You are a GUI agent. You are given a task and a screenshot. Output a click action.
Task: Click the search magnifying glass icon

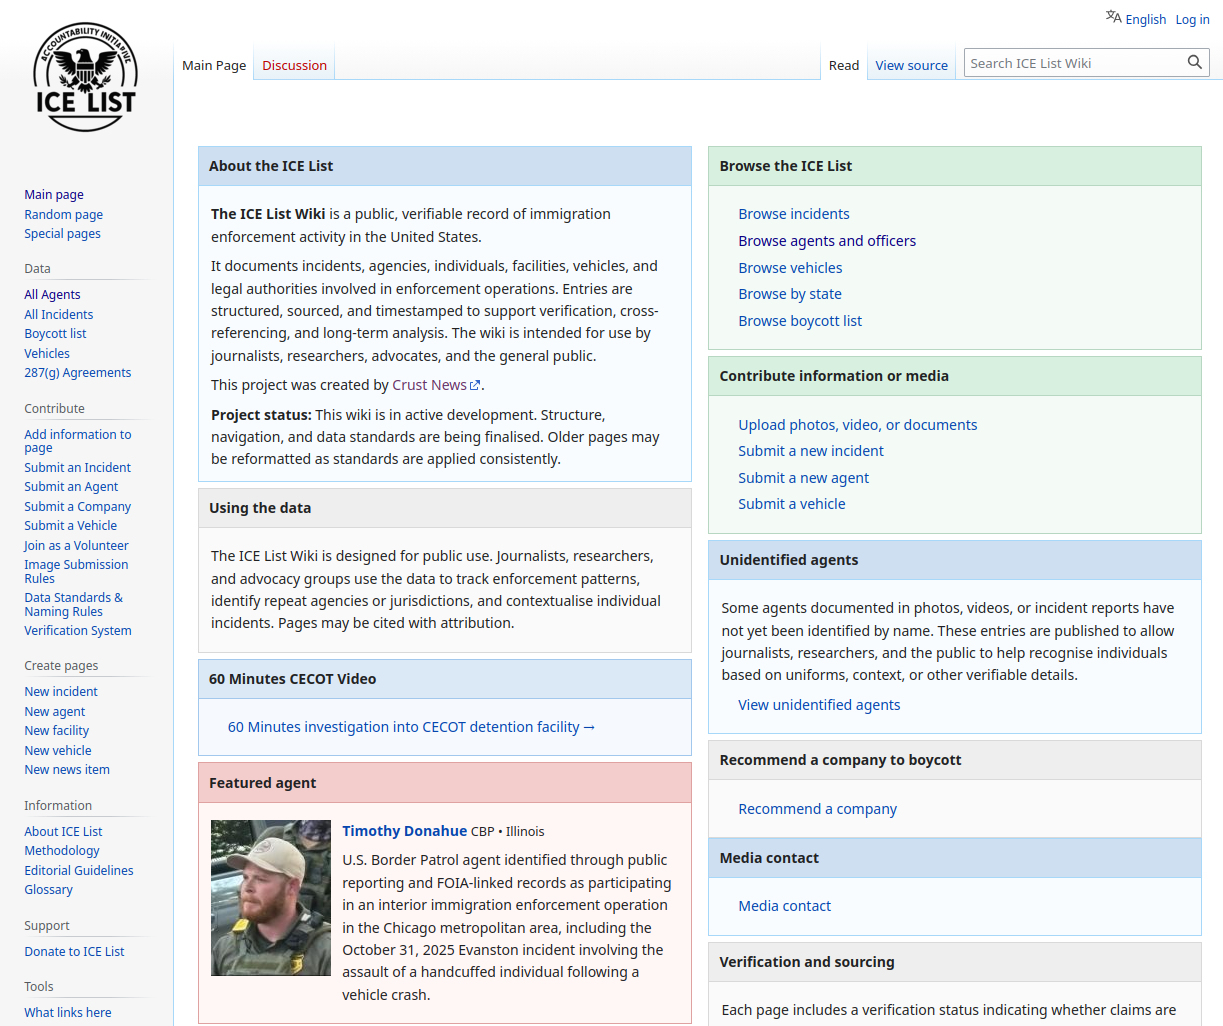click(x=1194, y=63)
